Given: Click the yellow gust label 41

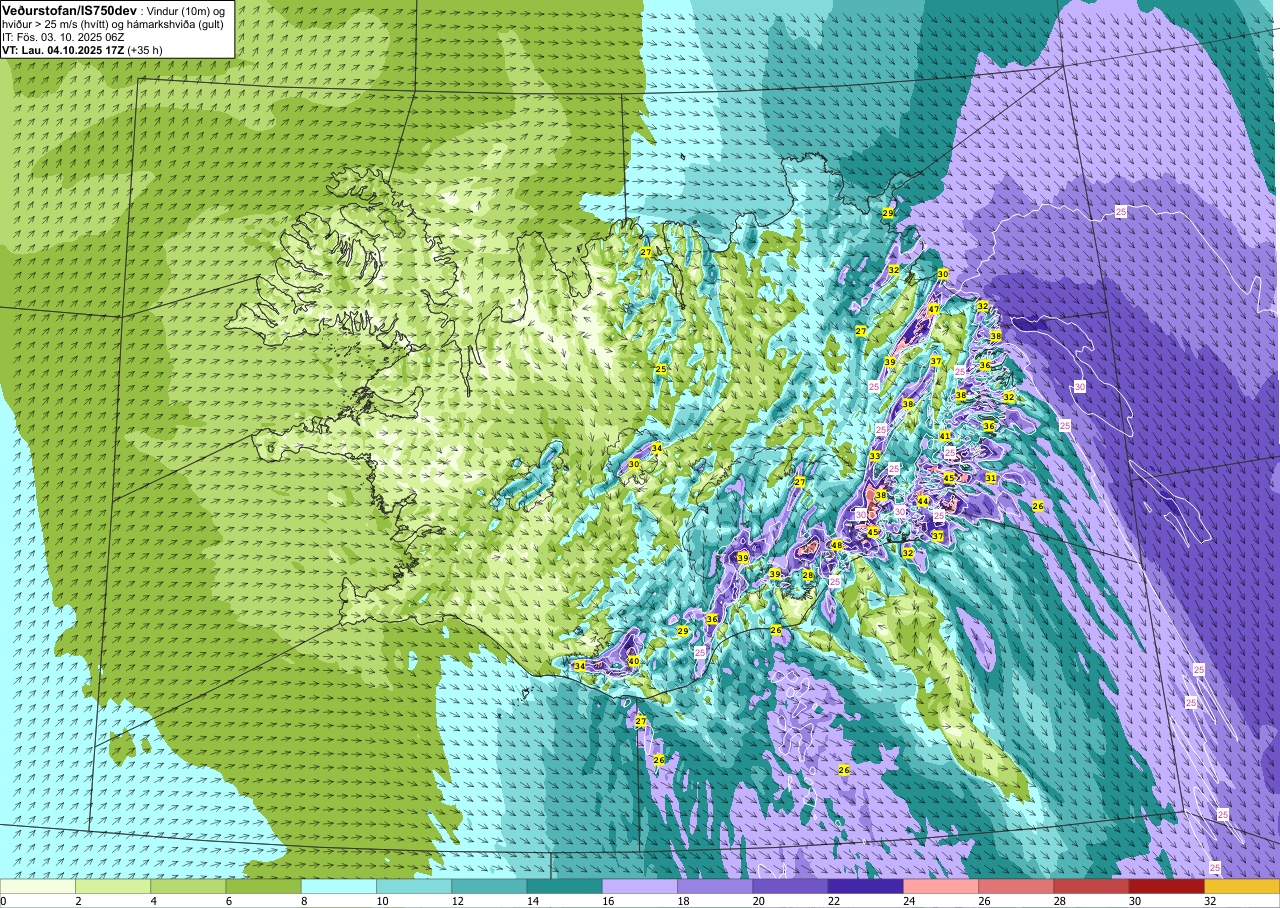Looking at the screenshot, I should tap(945, 436).
